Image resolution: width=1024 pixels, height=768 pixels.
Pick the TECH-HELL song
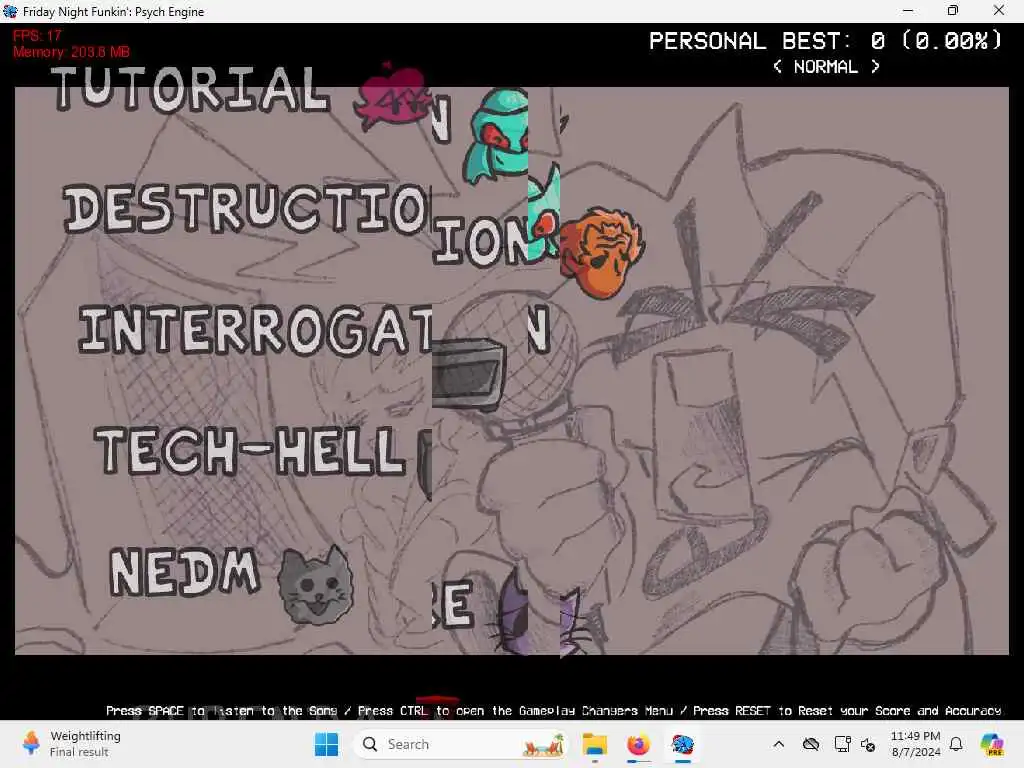click(x=250, y=450)
